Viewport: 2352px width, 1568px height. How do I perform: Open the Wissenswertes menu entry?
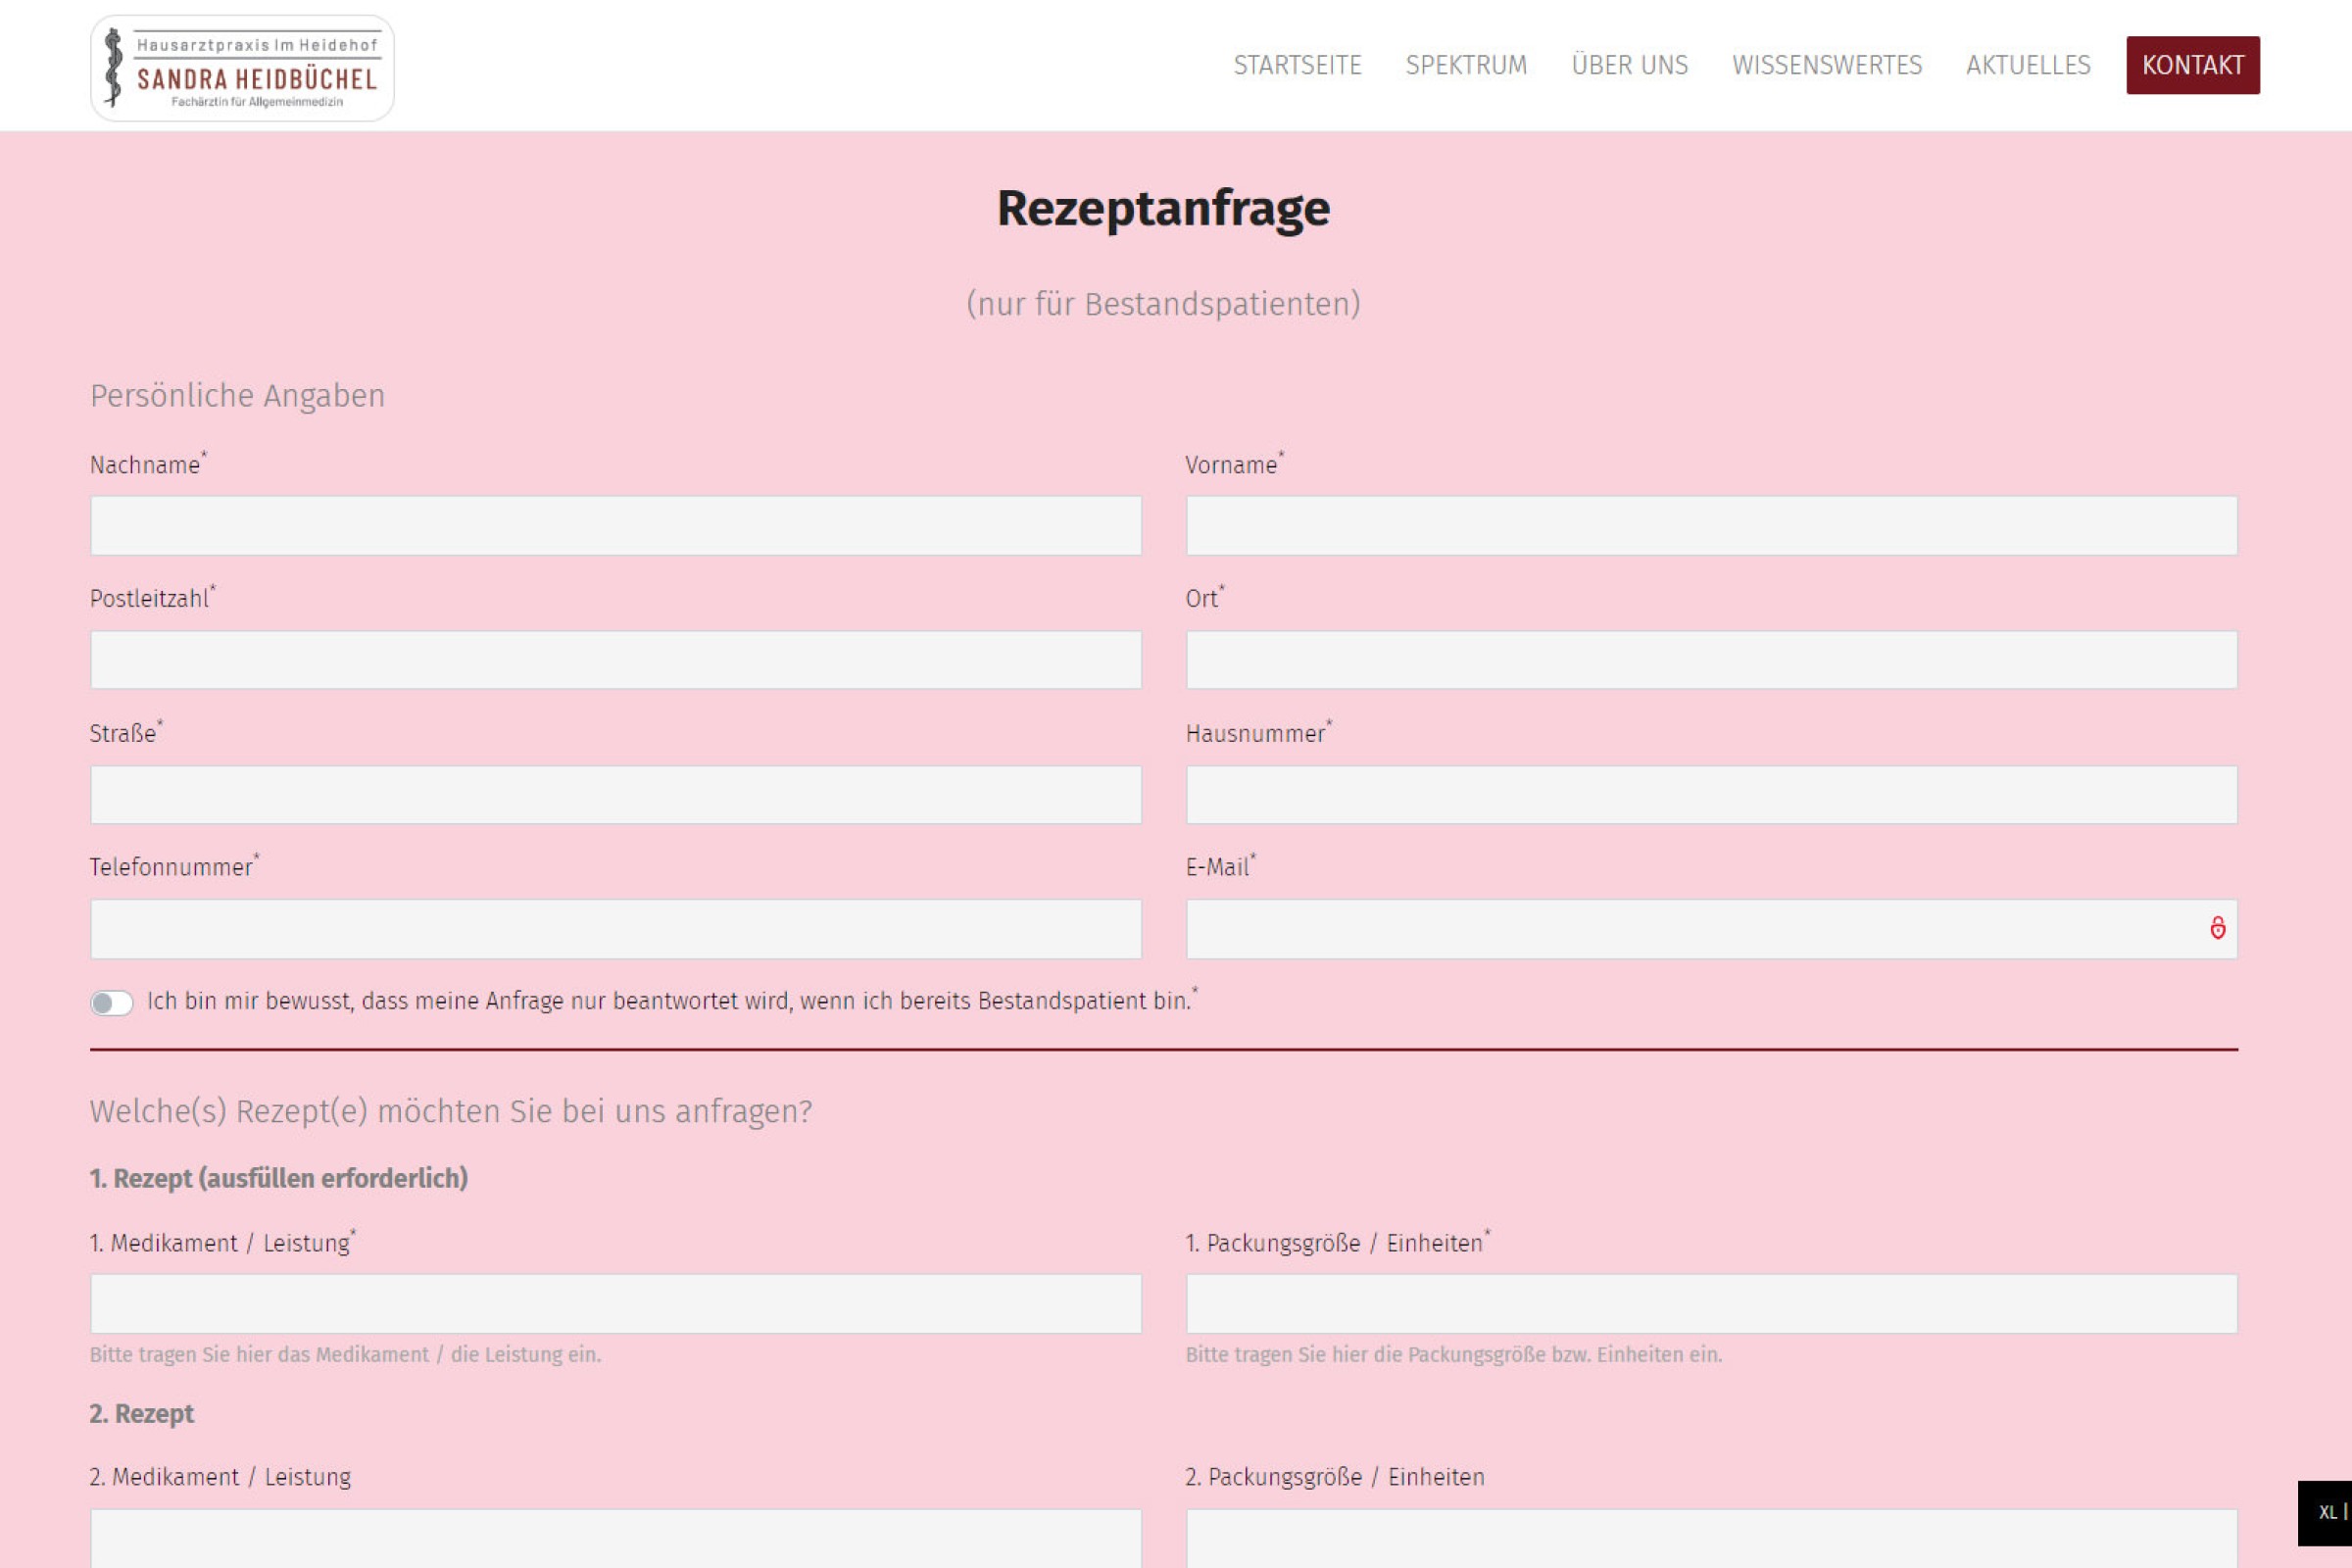1826,65
